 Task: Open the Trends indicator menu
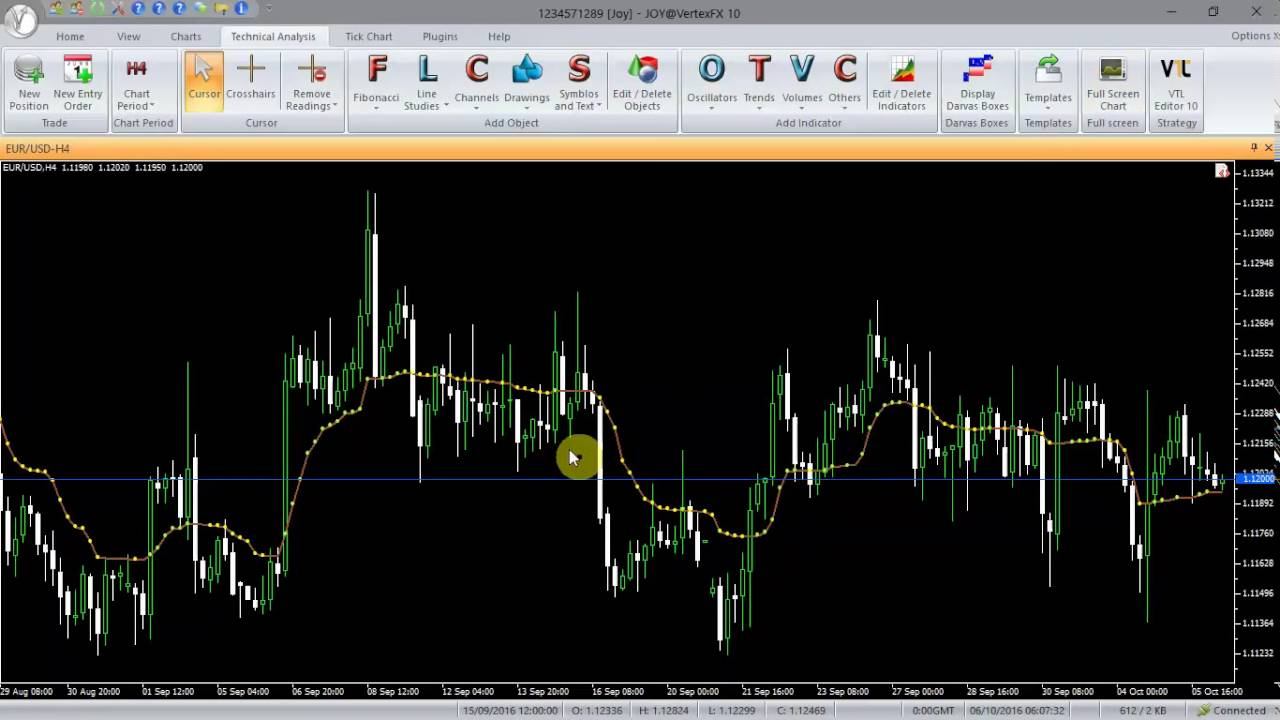pyautogui.click(x=759, y=83)
